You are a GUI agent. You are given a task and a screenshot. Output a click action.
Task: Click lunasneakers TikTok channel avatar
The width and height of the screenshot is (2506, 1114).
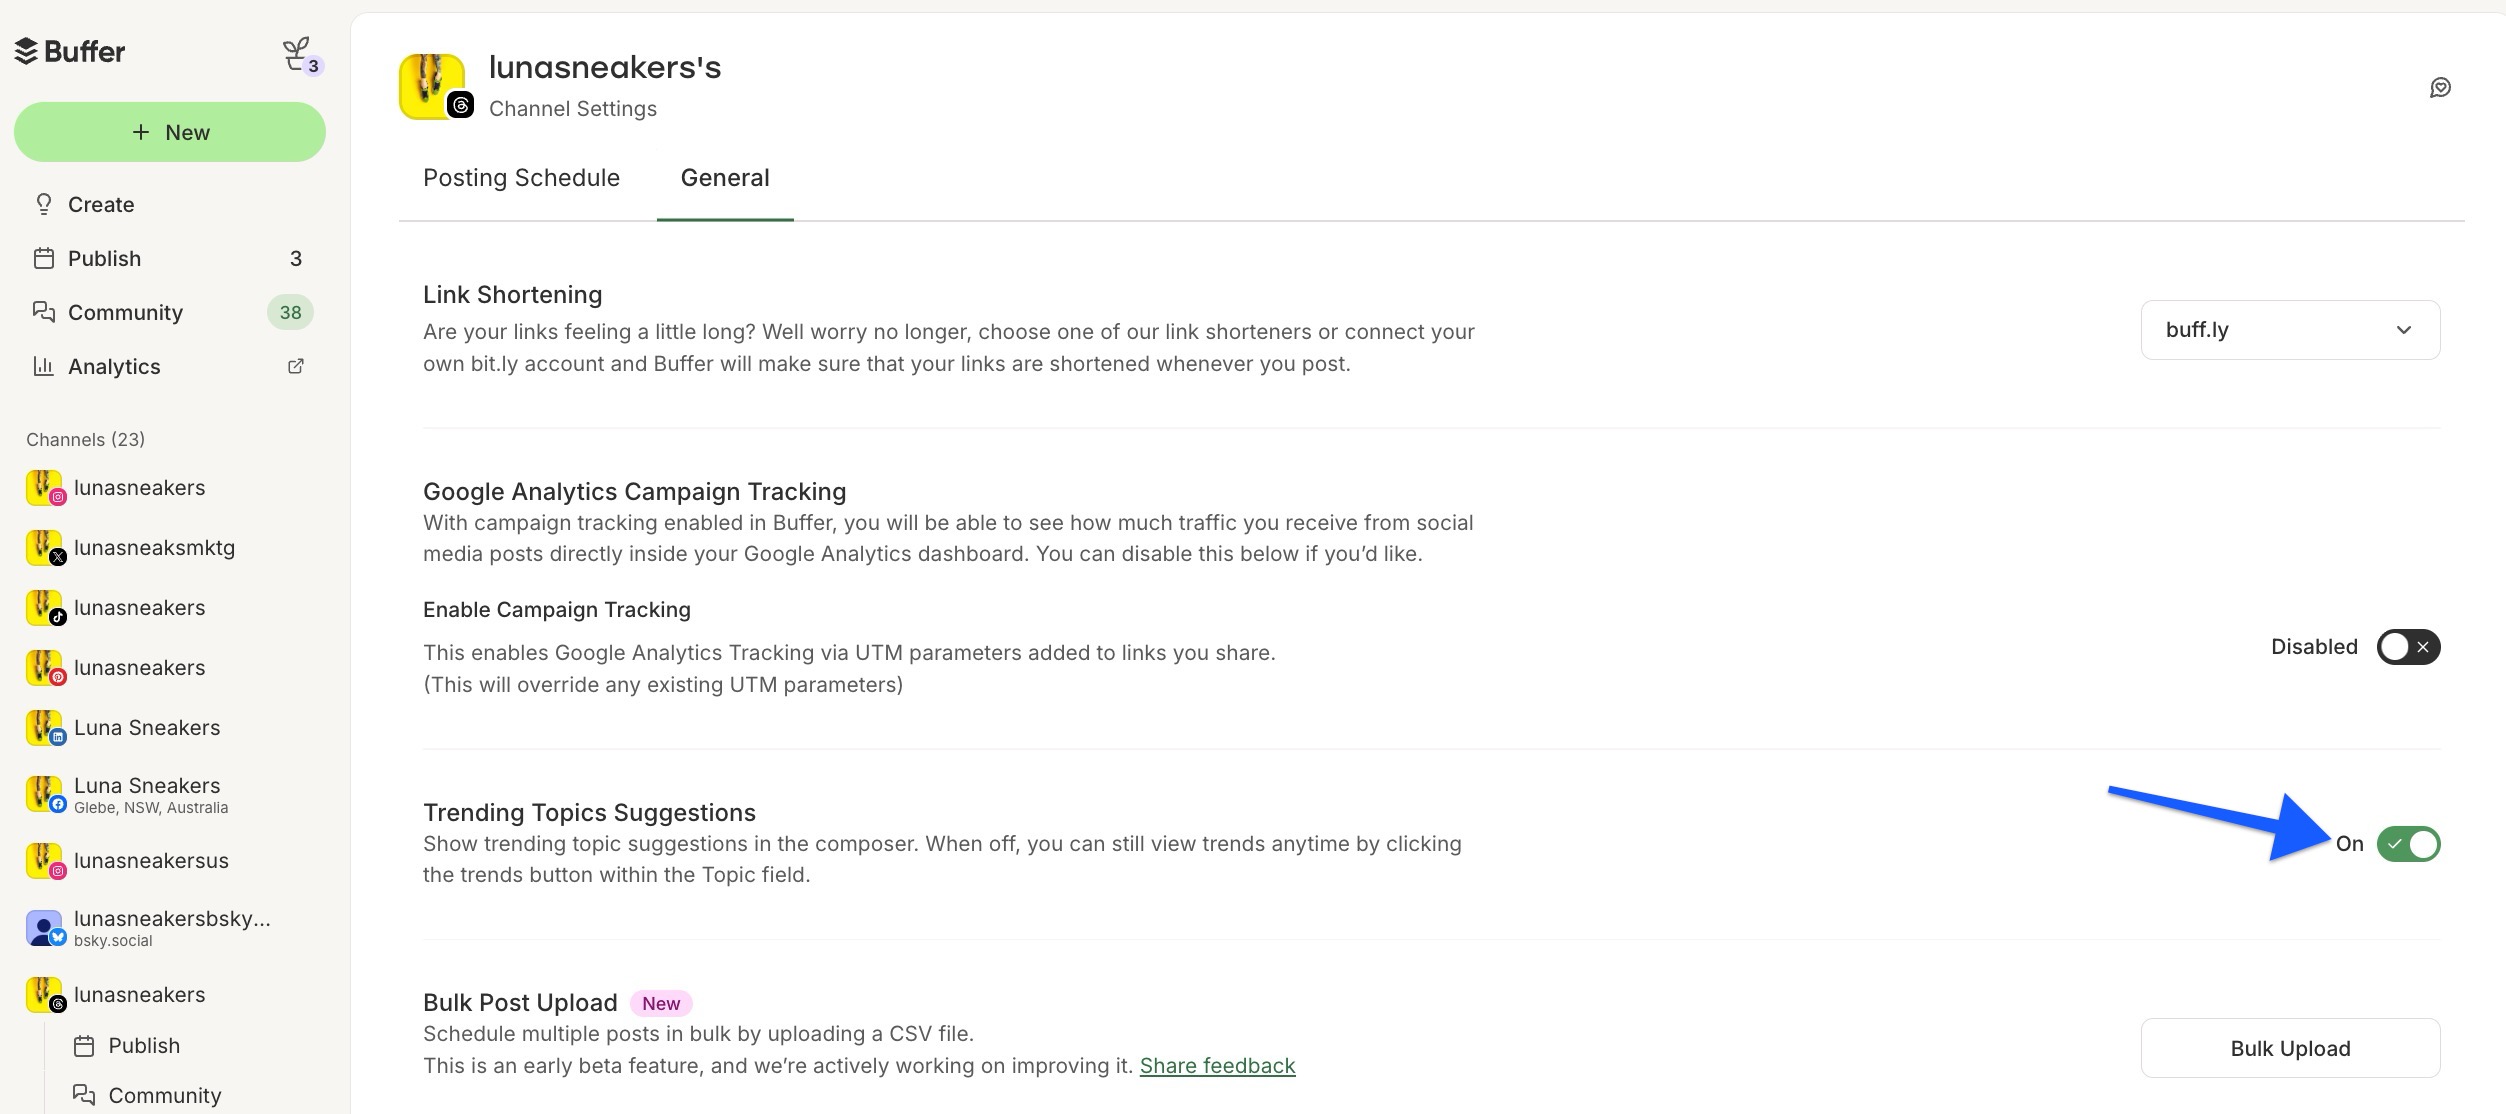pyautogui.click(x=45, y=608)
